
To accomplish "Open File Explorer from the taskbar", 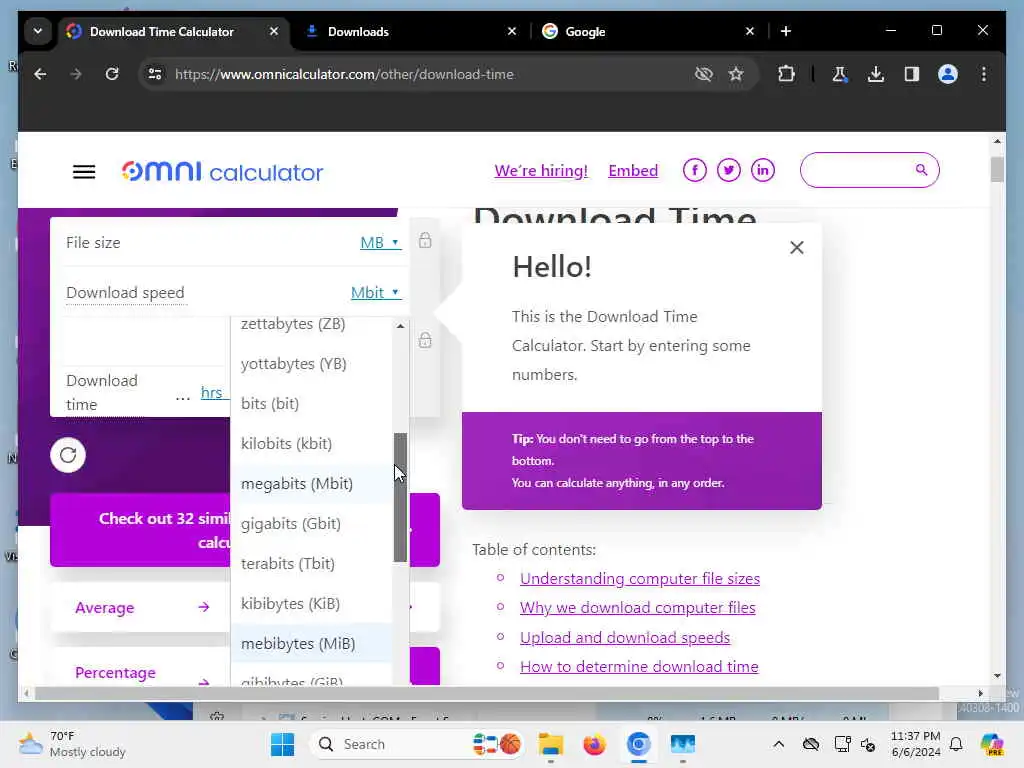I will coord(551,744).
